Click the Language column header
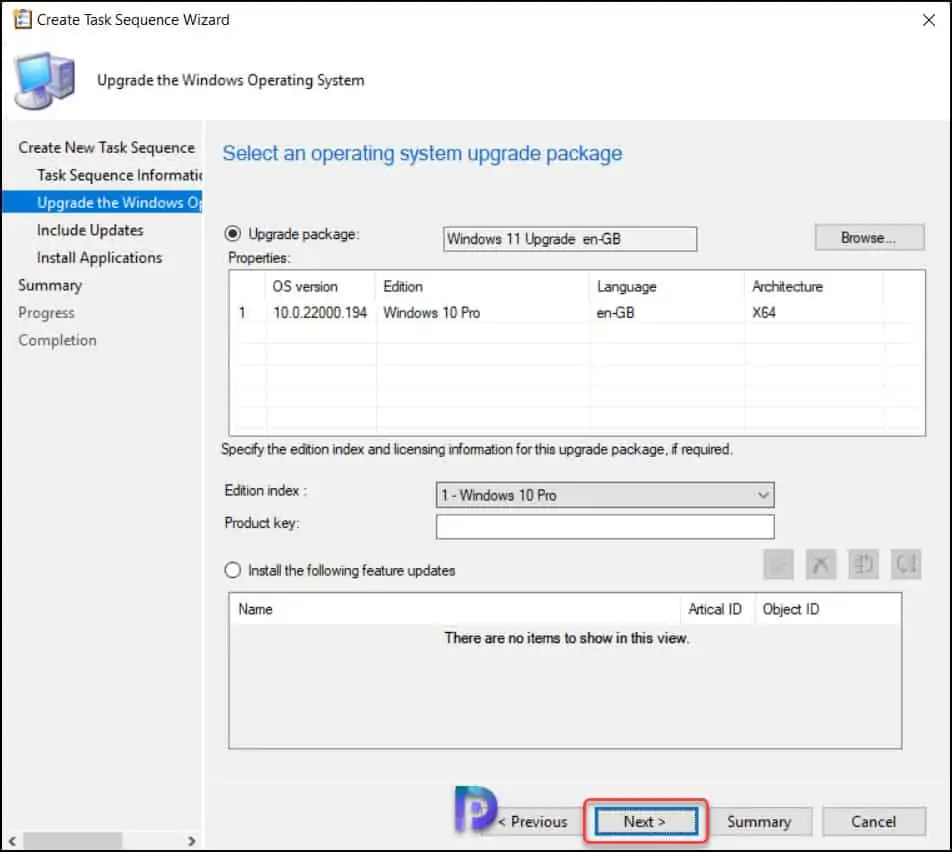This screenshot has height=852, width=952. point(666,286)
